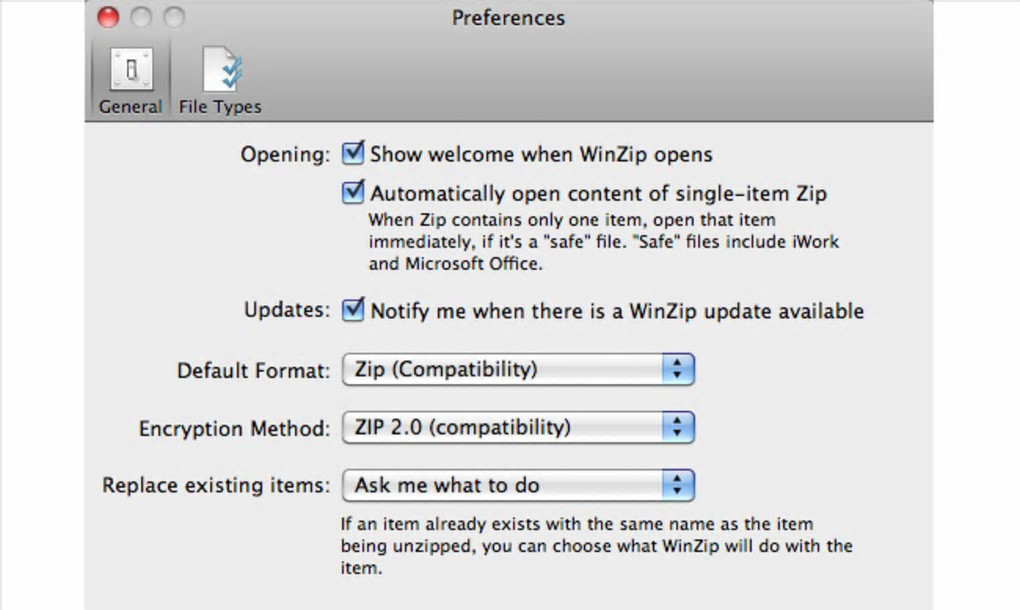The width and height of the screenshot is (1020, 610).
Task: Click the "Notify me when there is a WinZip update" text
Action: point(617,311)
